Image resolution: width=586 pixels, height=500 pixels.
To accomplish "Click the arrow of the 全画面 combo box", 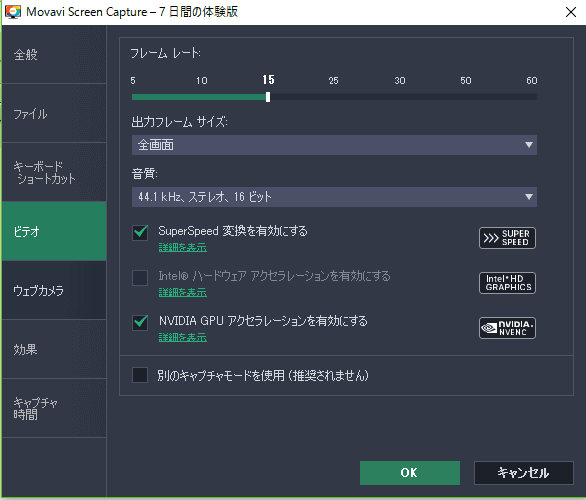I will click(x=528, y=145).
